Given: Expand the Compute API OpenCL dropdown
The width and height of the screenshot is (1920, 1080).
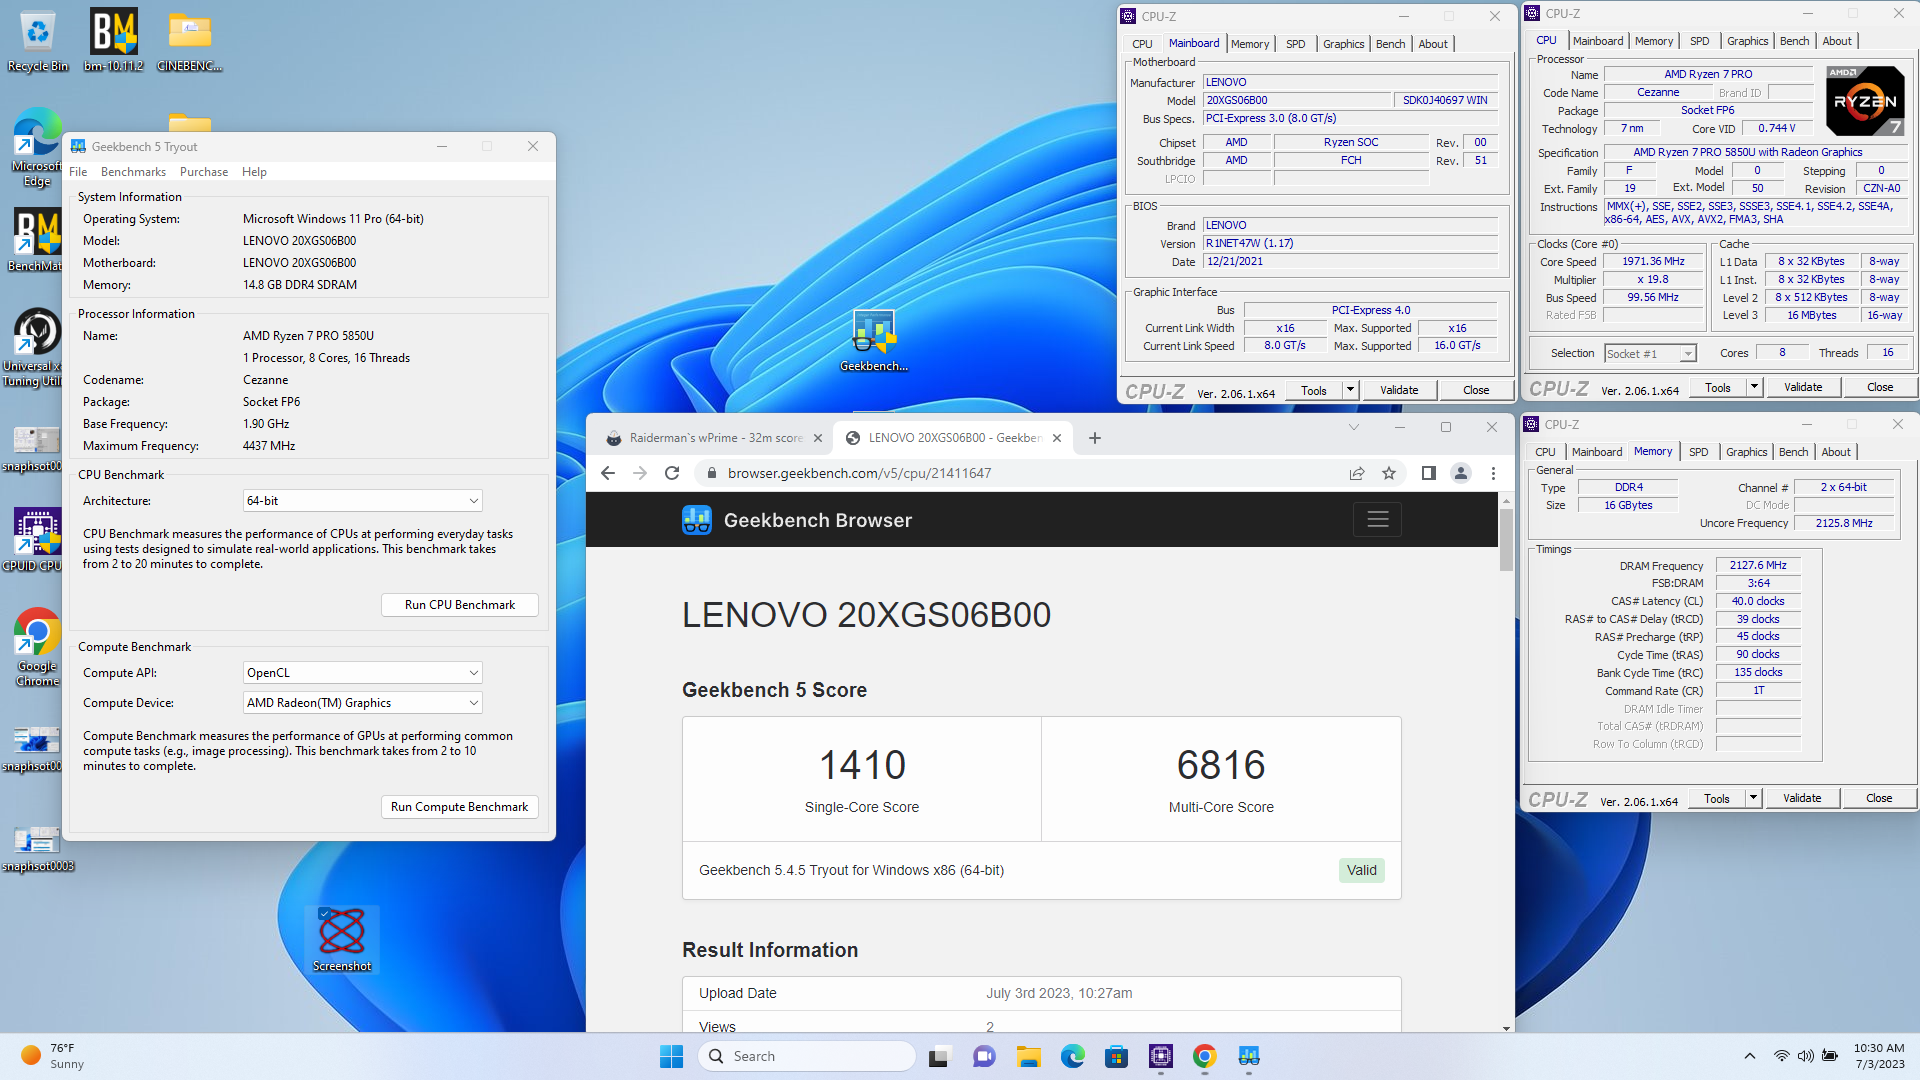Looking at the screenshot, I should [363, 673].
